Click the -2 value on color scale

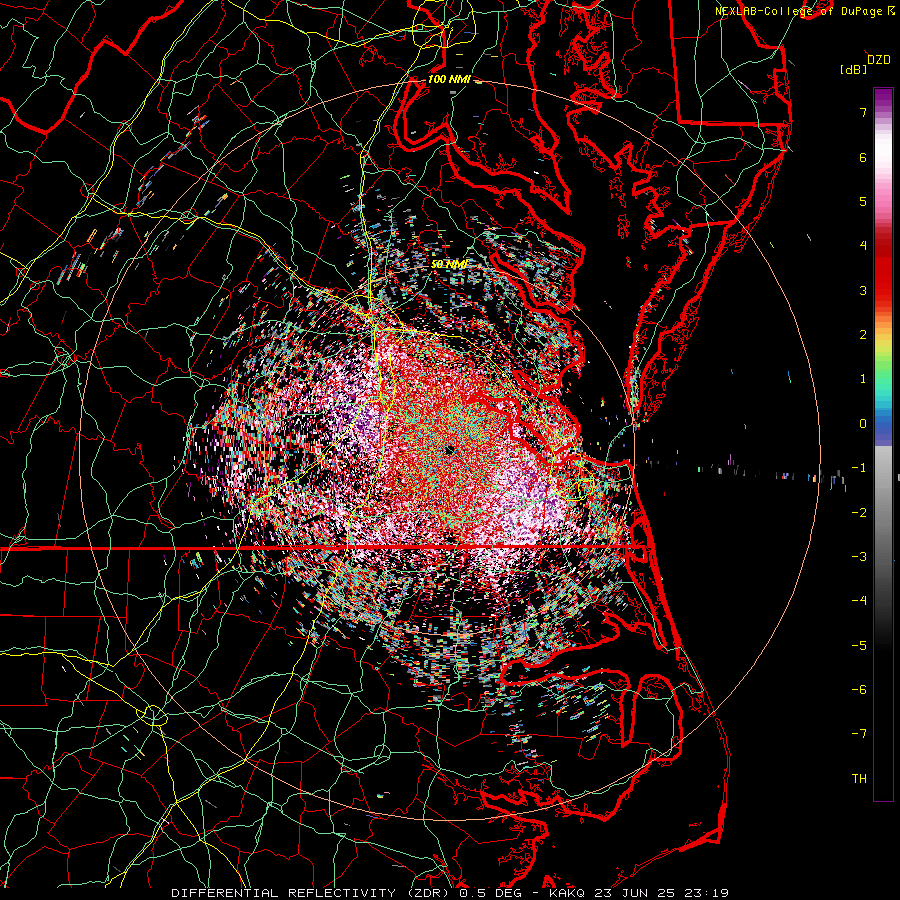859,512
